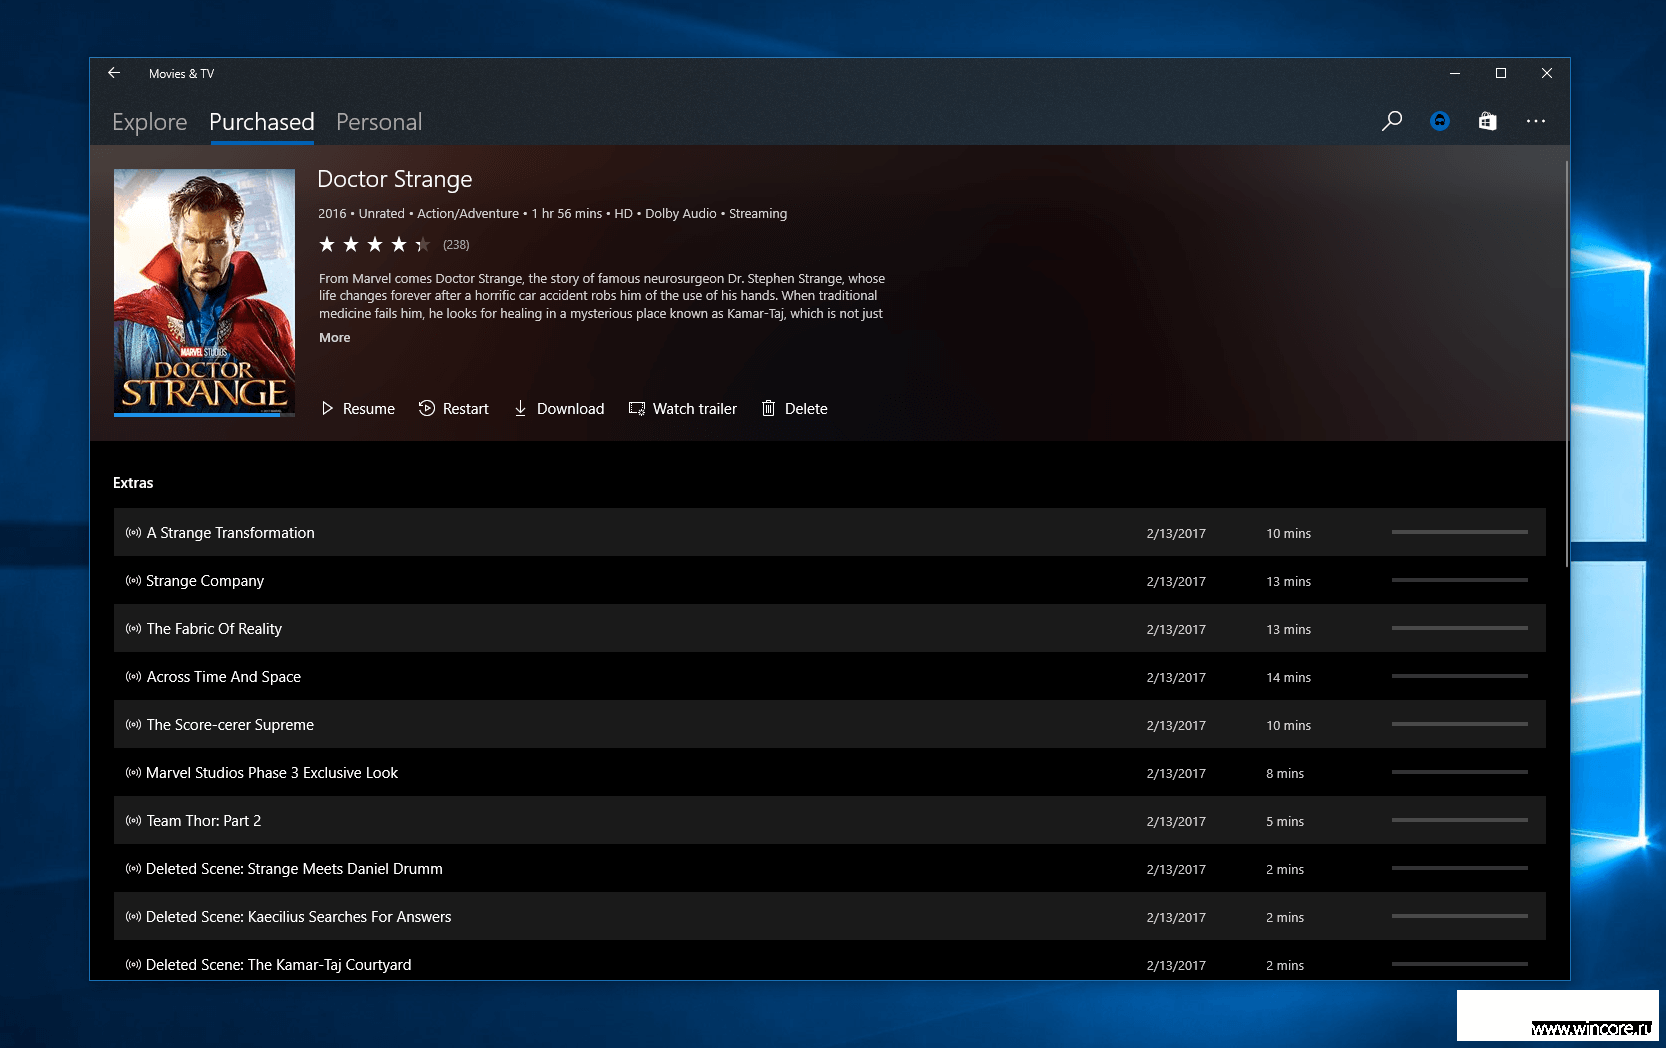Resume playing Doctor Strange

(358, 409)
